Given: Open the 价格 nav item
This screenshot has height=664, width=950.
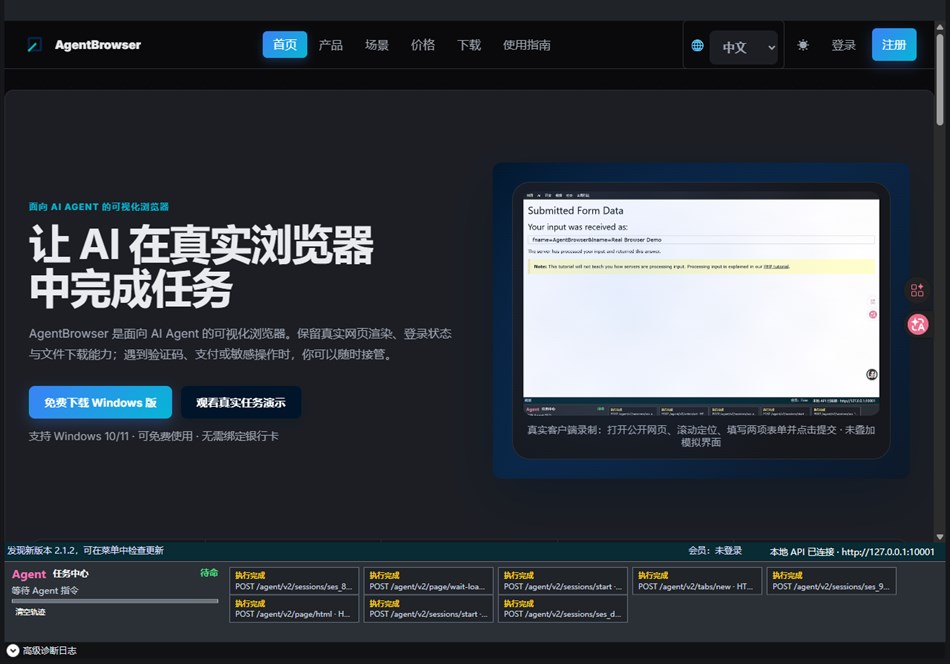Looking at the screenshot, I should coord(423,45).
